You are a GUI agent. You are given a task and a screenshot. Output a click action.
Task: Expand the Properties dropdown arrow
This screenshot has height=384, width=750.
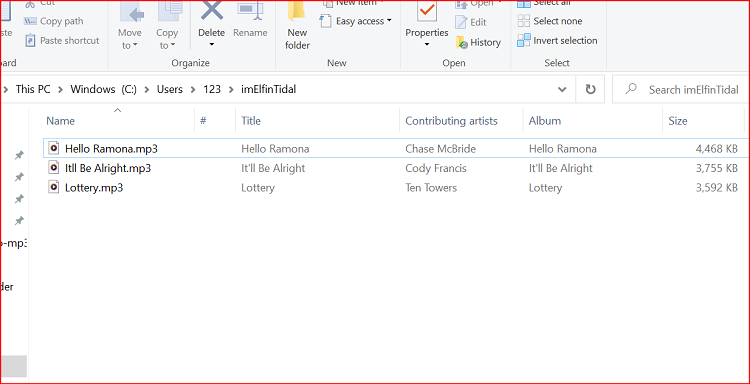point(427,44)
